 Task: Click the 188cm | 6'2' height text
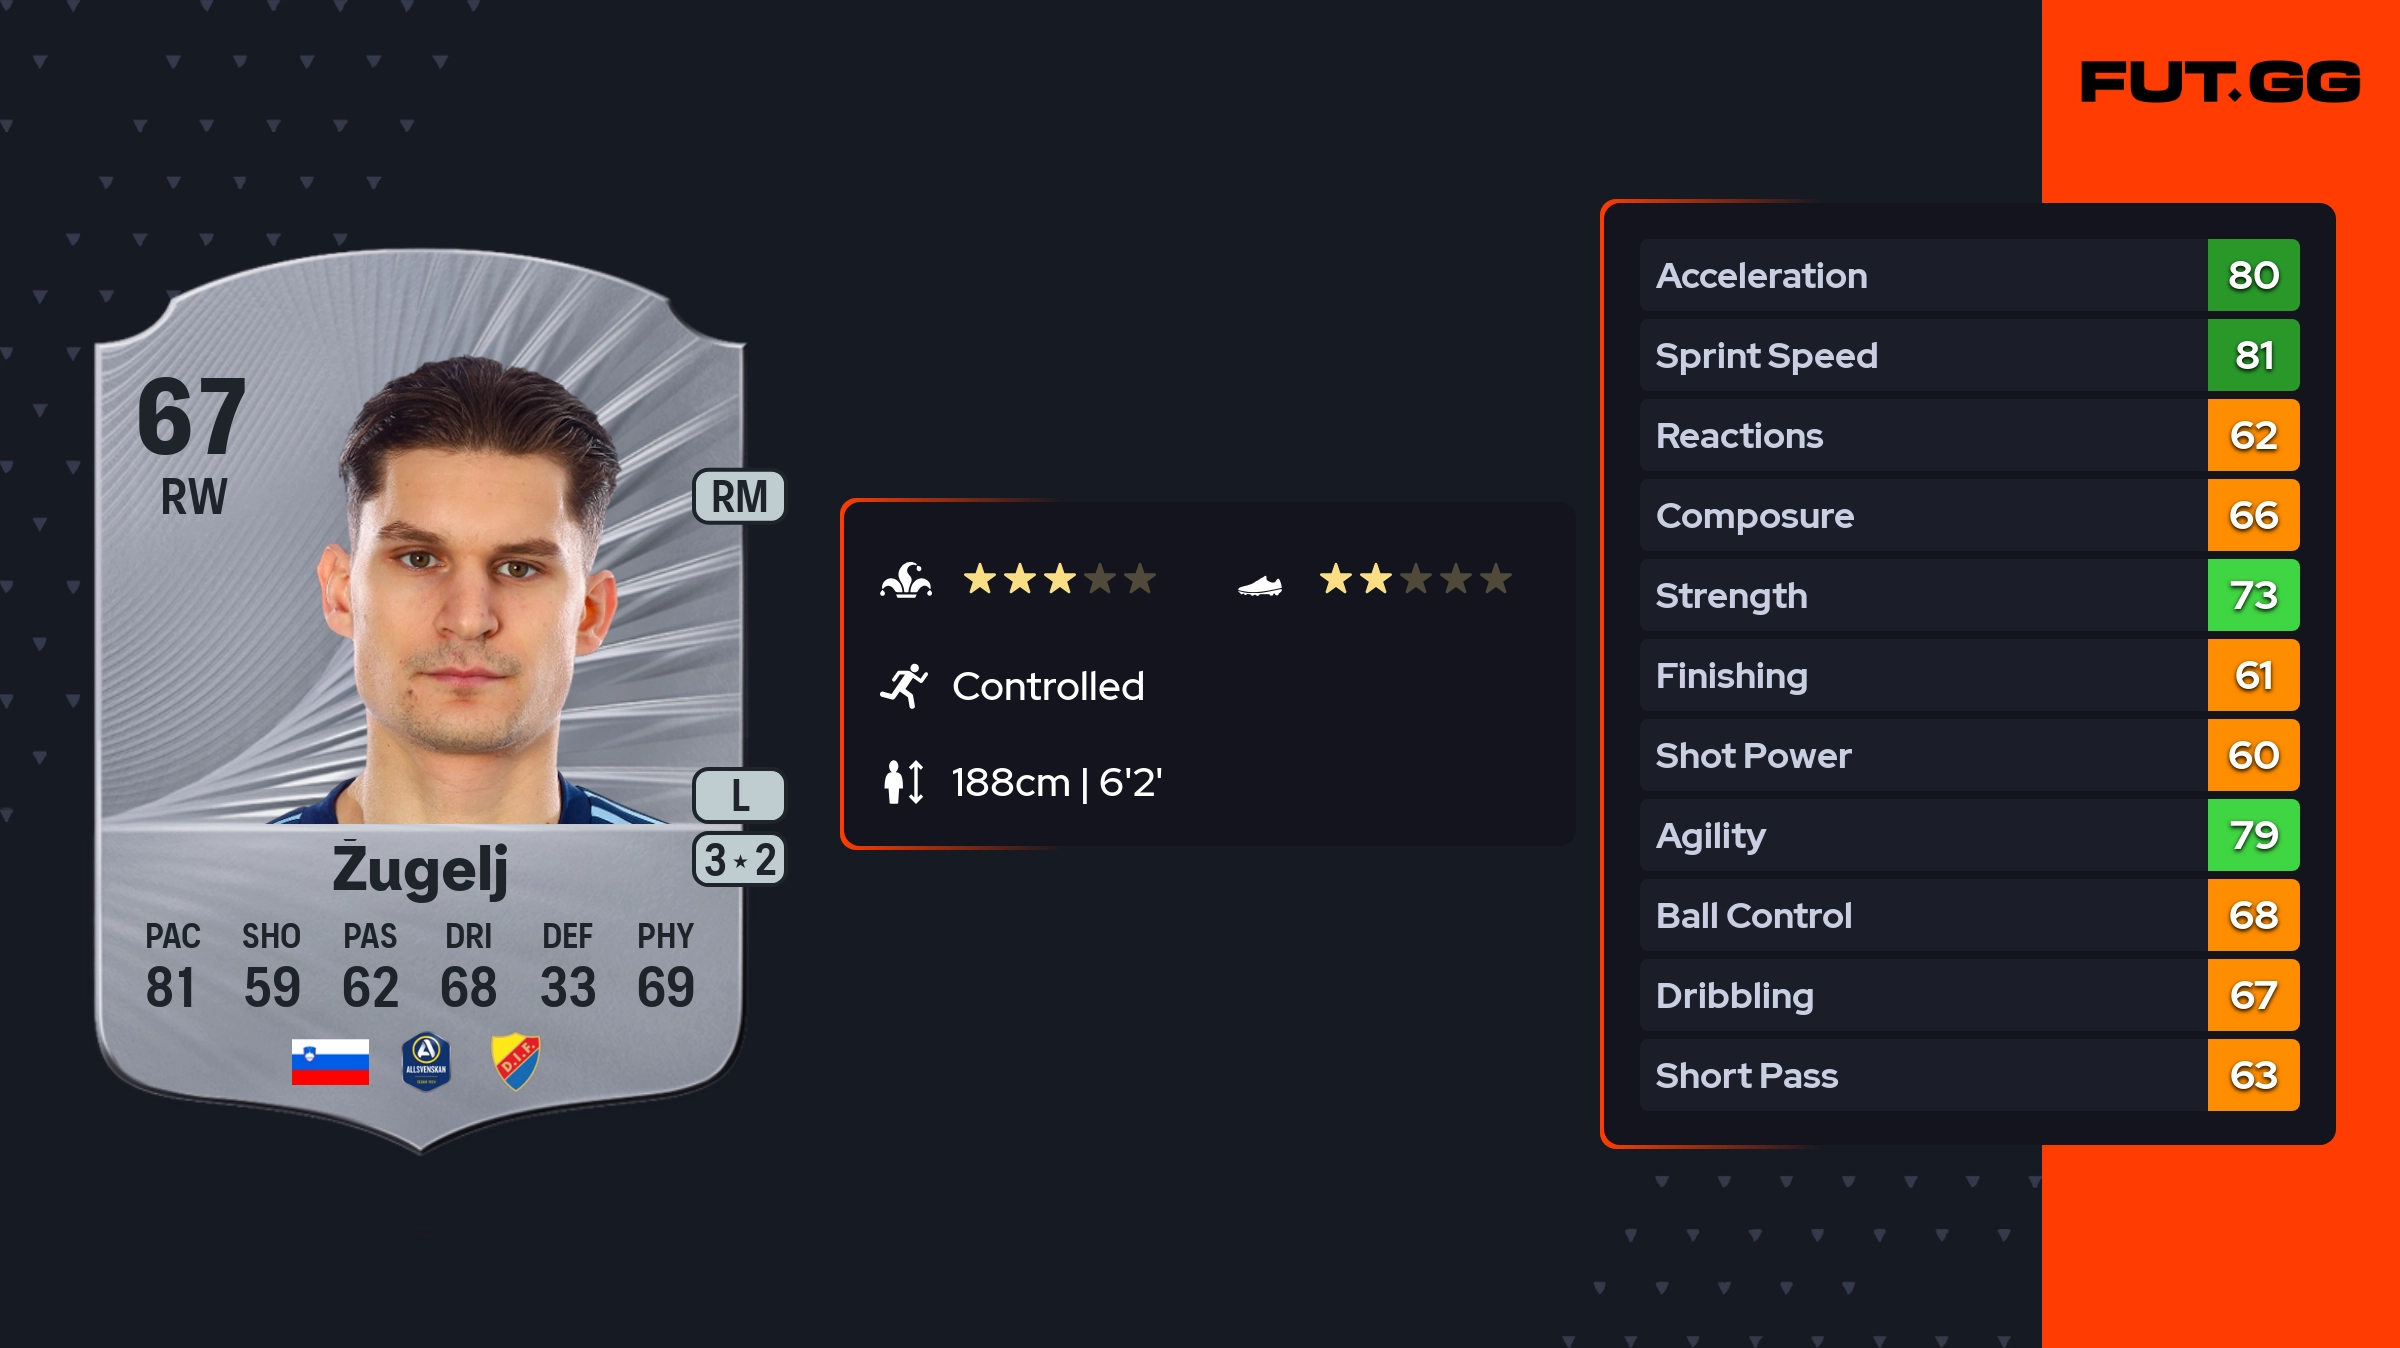coord(1056,782)
